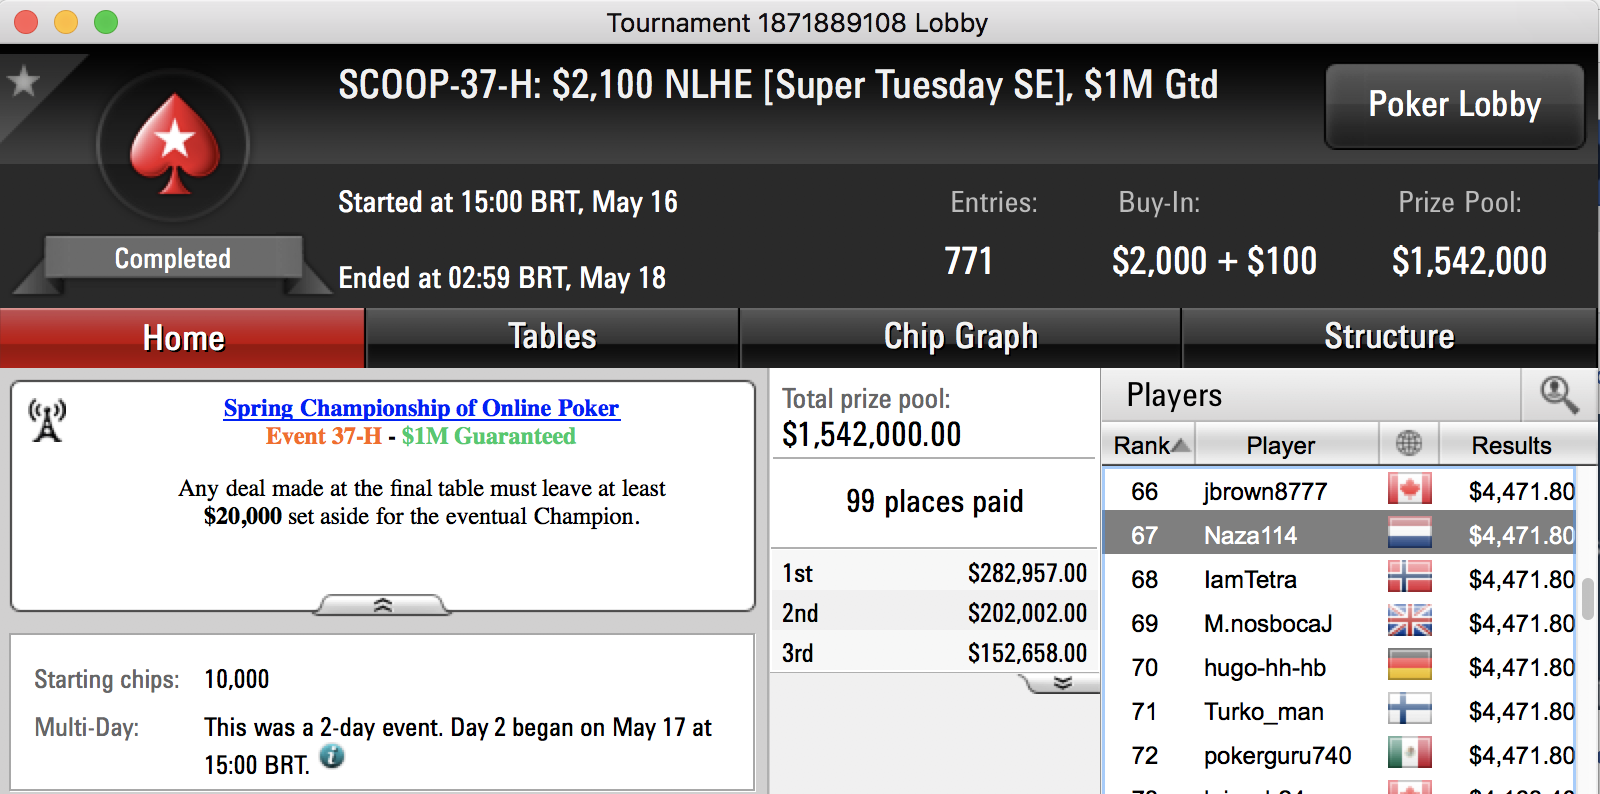Collapse the tournament info panel
Viewport: 1600px width, 794px height.
[x=383, y=605]
